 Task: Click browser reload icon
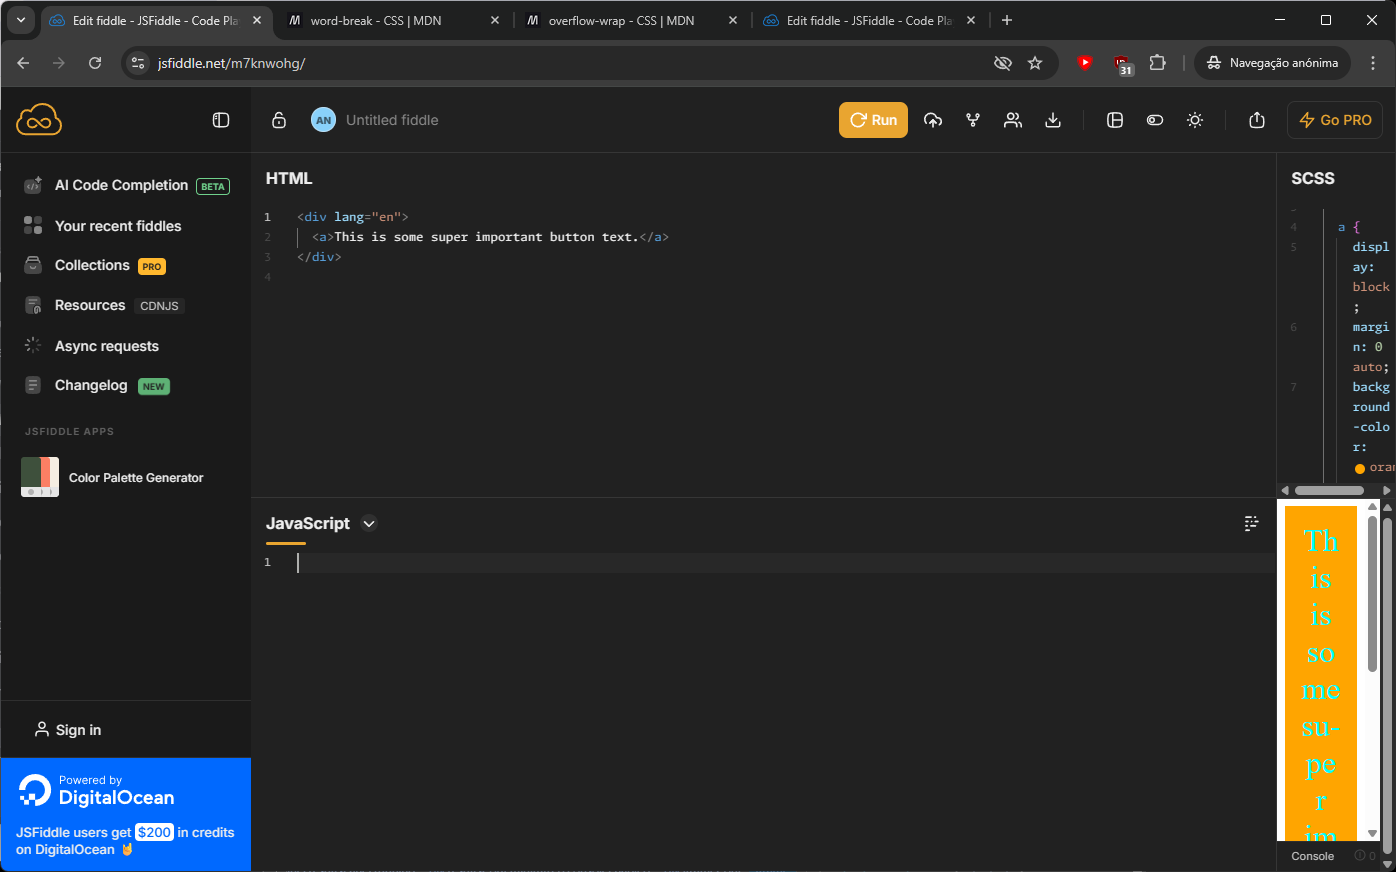(x=95, y=63)
